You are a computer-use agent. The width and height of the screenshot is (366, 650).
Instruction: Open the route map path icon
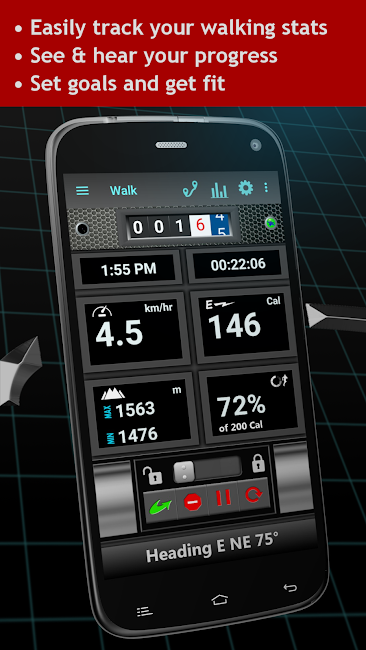pyautogui.click(x=190, y=189)
